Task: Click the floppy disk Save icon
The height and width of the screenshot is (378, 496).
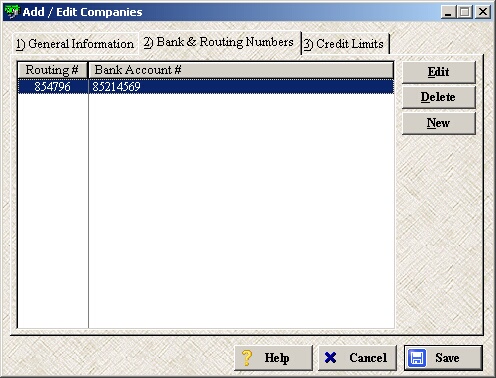Action: (x=417, y=358)
